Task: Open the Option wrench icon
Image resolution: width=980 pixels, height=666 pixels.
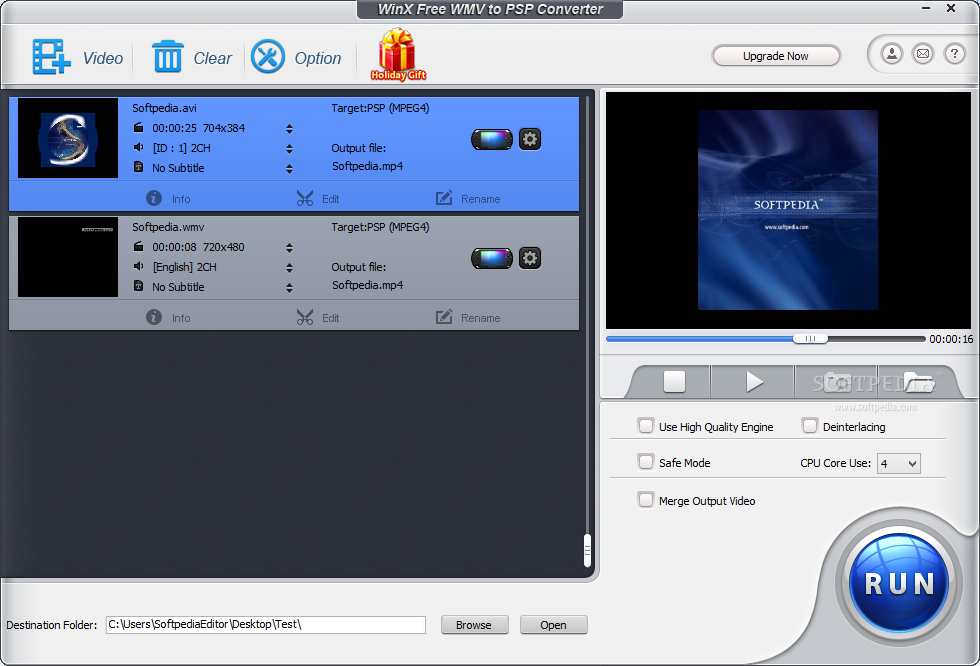Action: click(x=268, y=56)
